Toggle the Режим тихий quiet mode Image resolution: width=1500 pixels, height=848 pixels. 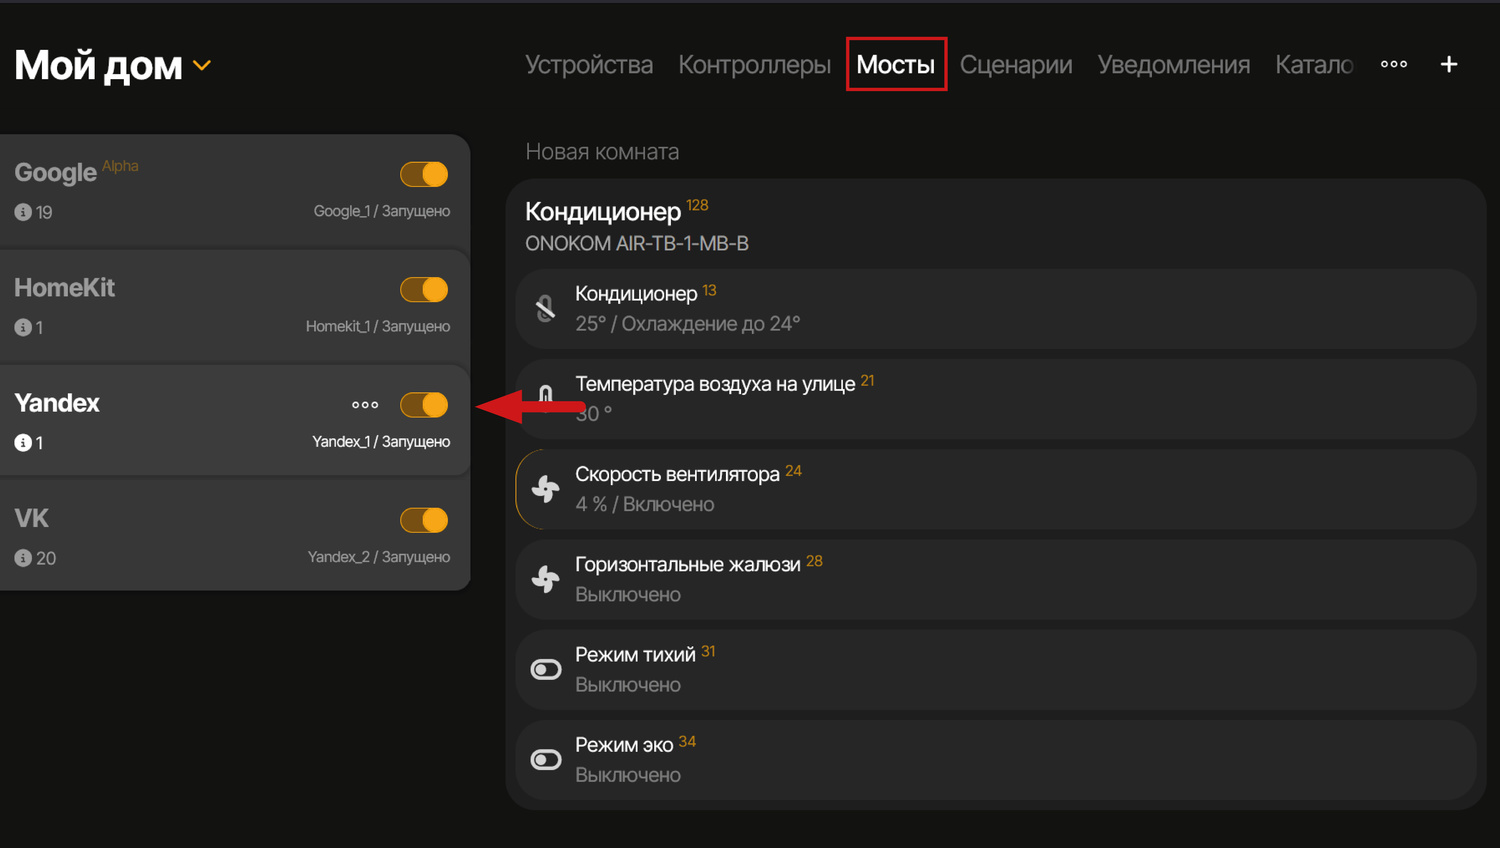tap(546, 669)
